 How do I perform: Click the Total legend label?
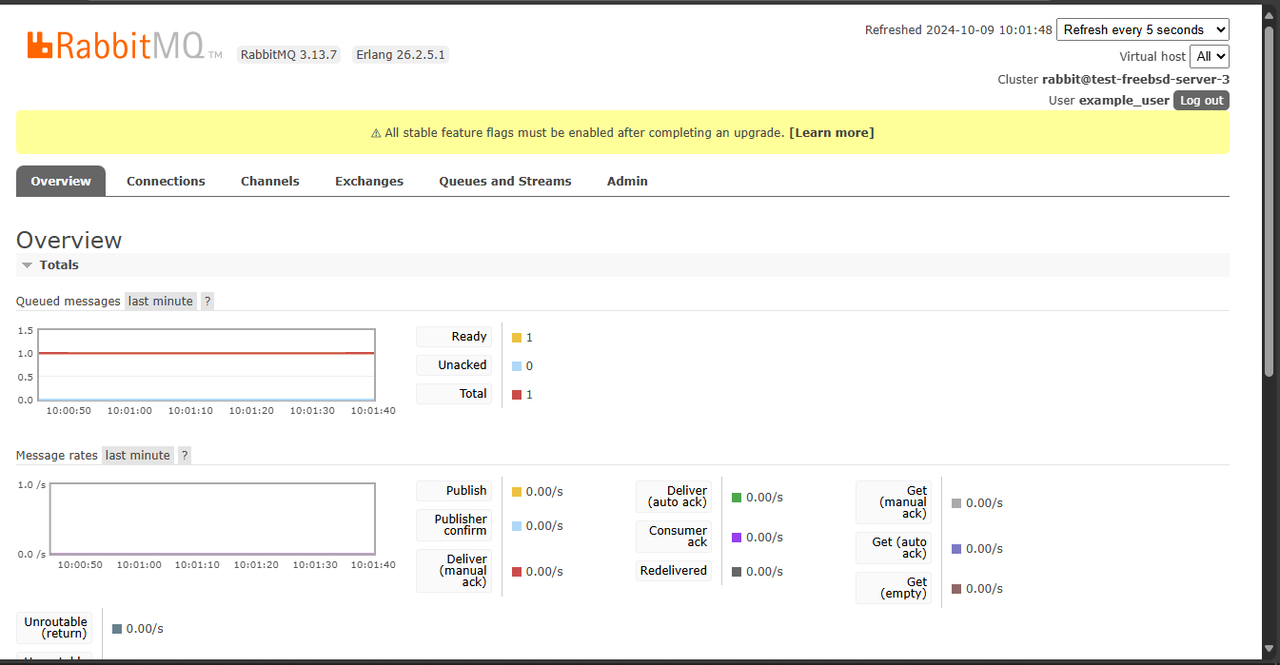click(454, 394)
